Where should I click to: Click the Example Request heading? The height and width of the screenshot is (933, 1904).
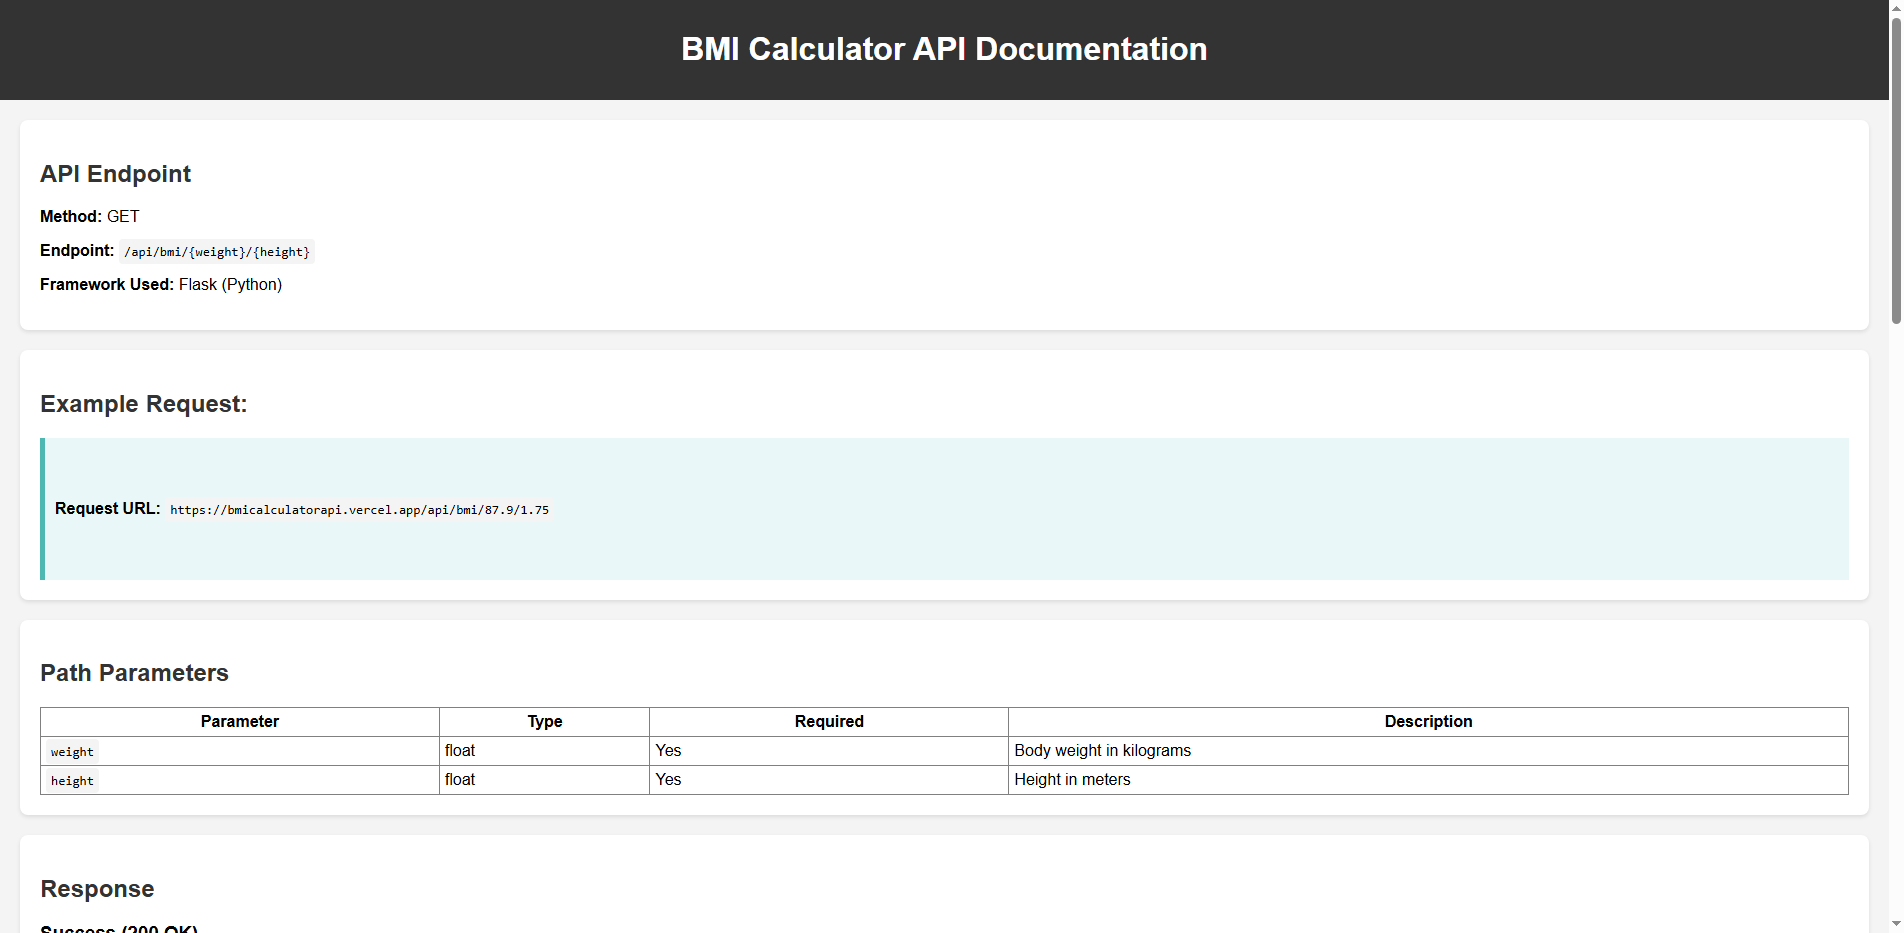pyautogui.click(x=143, y=404)
